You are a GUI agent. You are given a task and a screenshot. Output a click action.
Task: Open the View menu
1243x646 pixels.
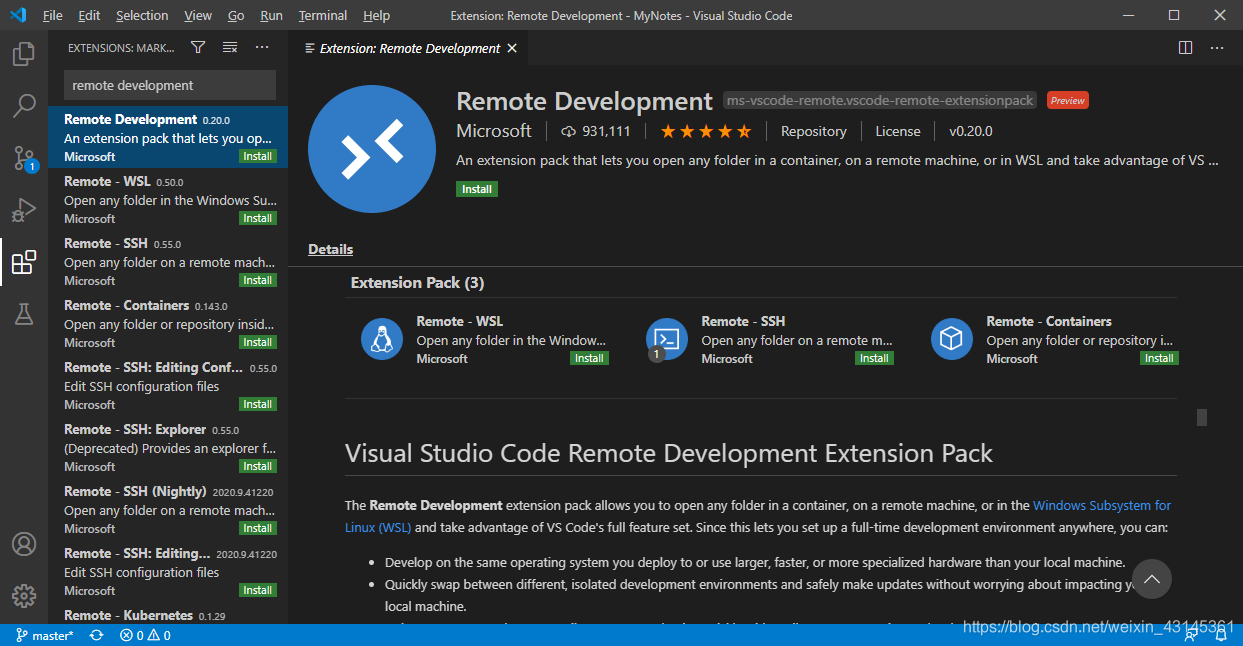198,15
